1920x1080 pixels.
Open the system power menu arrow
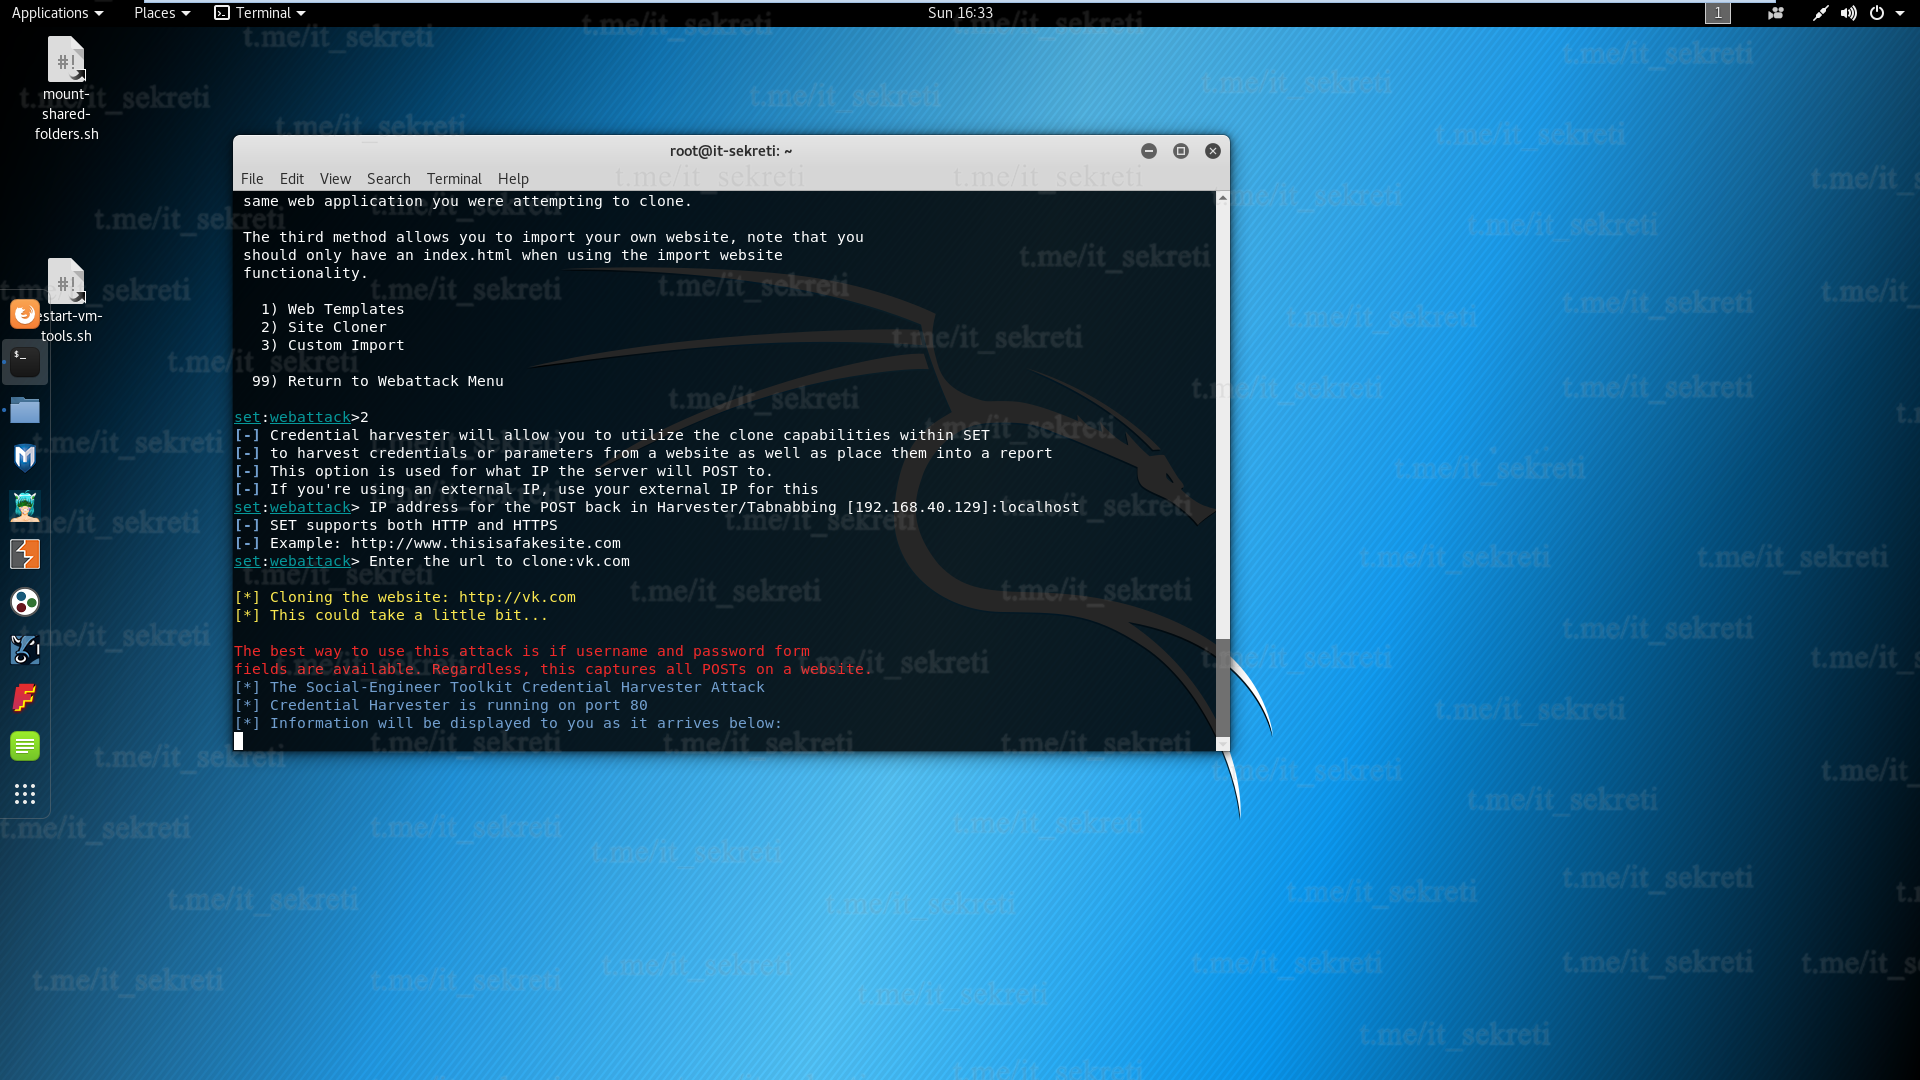1900,13
